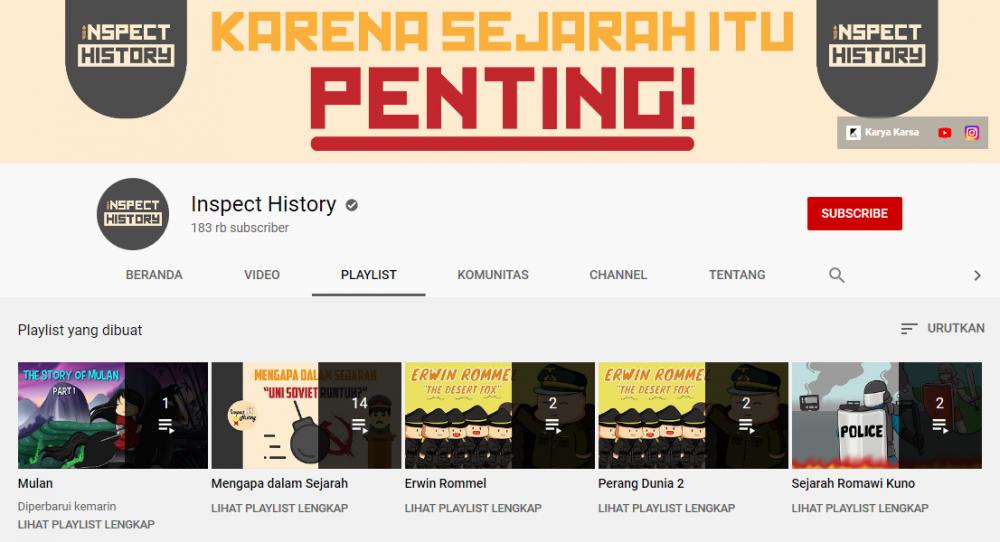
Task: Click the playlist icon on Mulan thumbnail
Action: coord(166,425)
